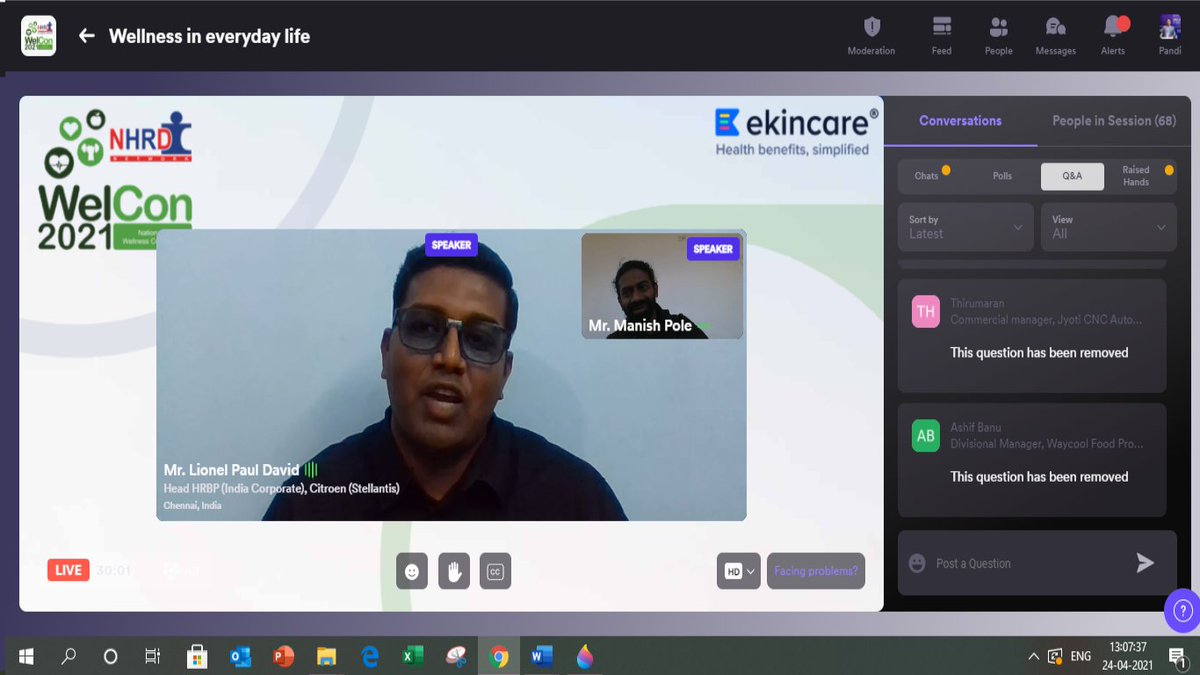Click the Wellness in everyday life title
The width and height of the screenshot is (1200, 675).
pos(209,36)
